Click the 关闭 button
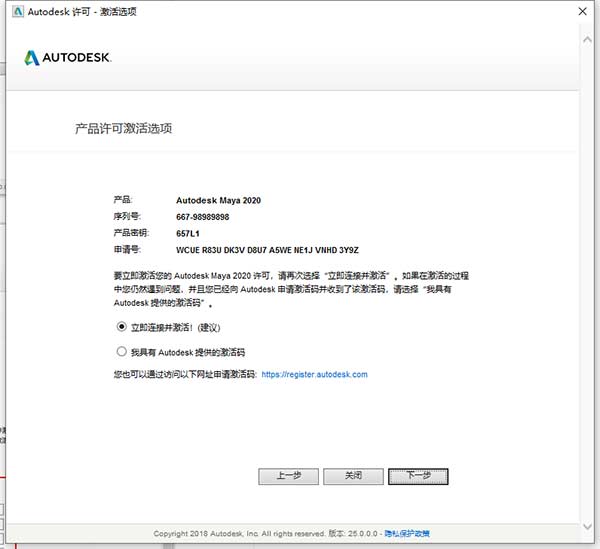Viewport: 600px width, 549px height. (353, 476)
